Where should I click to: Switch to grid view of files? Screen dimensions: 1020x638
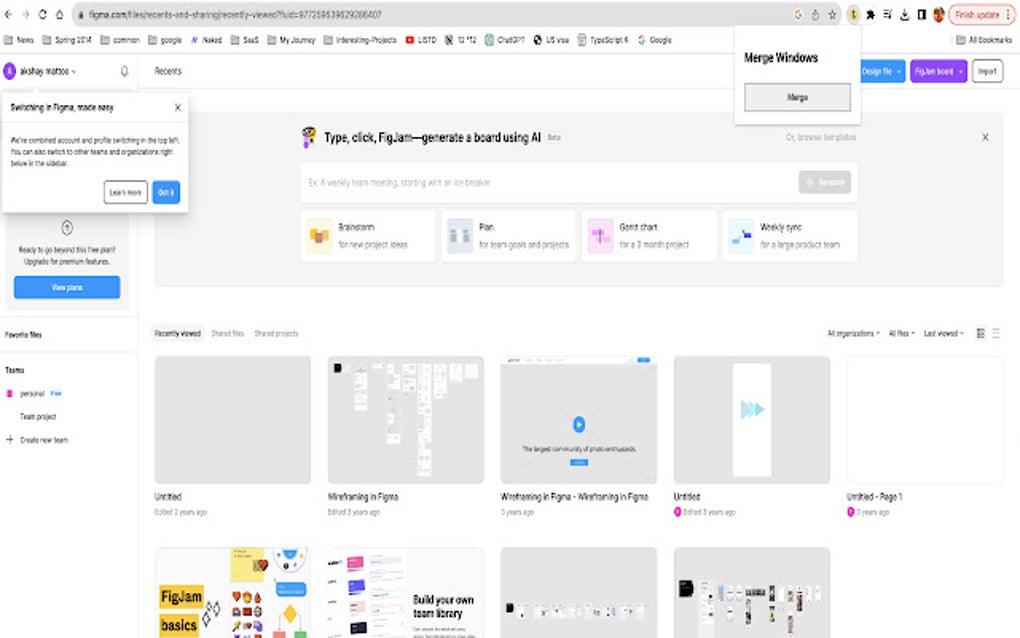coord(980,333)
